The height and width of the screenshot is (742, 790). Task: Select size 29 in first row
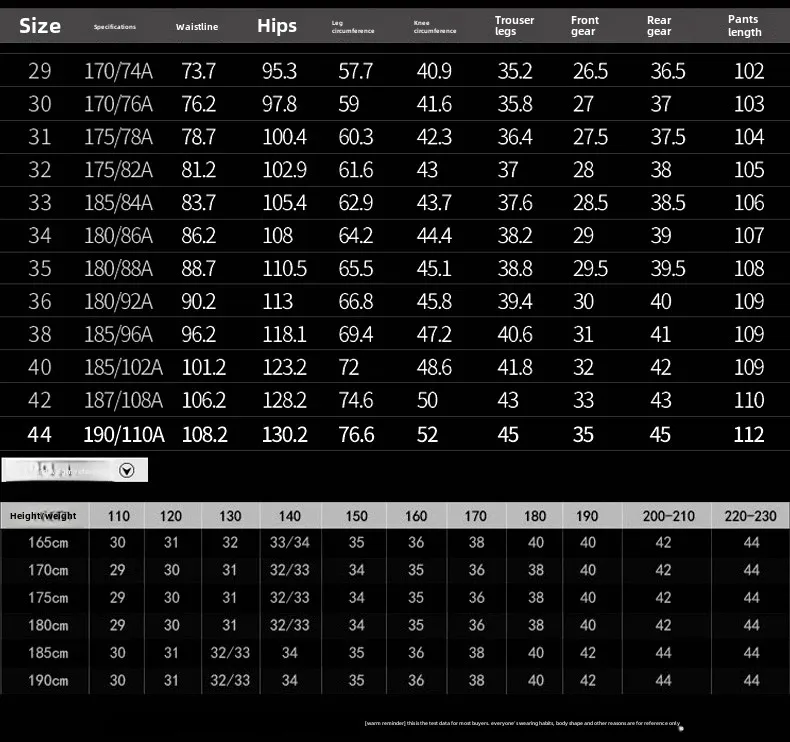39,71
